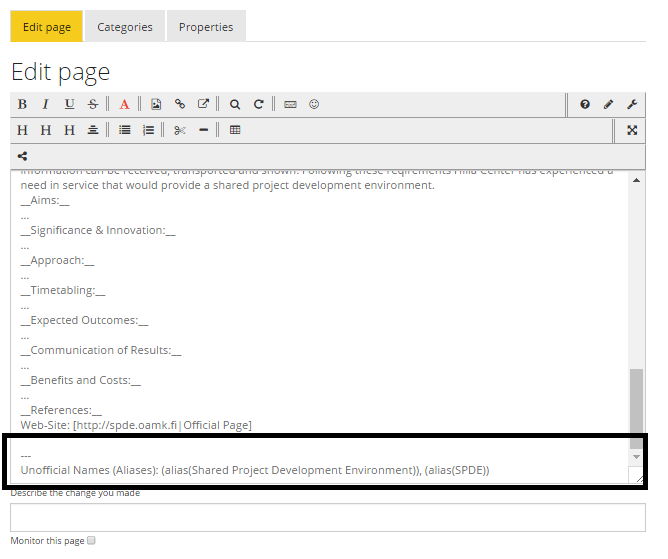The height and width of the screenshot is (559, 668).
Task: Insert special characters keyboard icon
Action: point(290,104)
